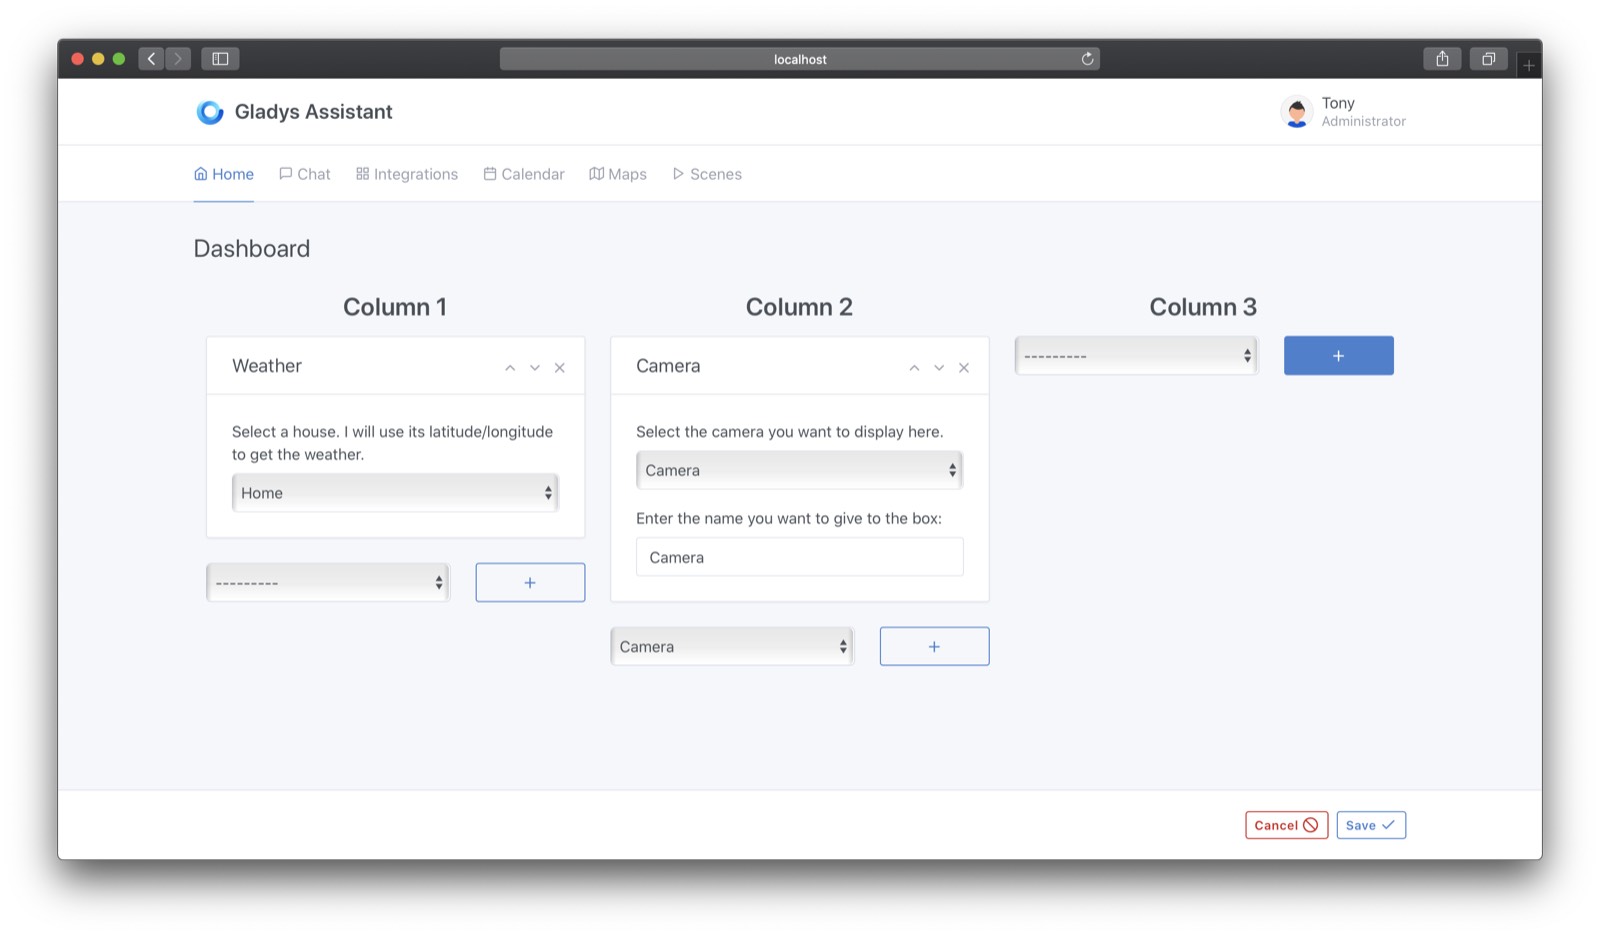Image resolution: width=1600 pixels, height=936 pixels.
Task: Open the camera selection dropdown
Action: [x=798, y=469]
